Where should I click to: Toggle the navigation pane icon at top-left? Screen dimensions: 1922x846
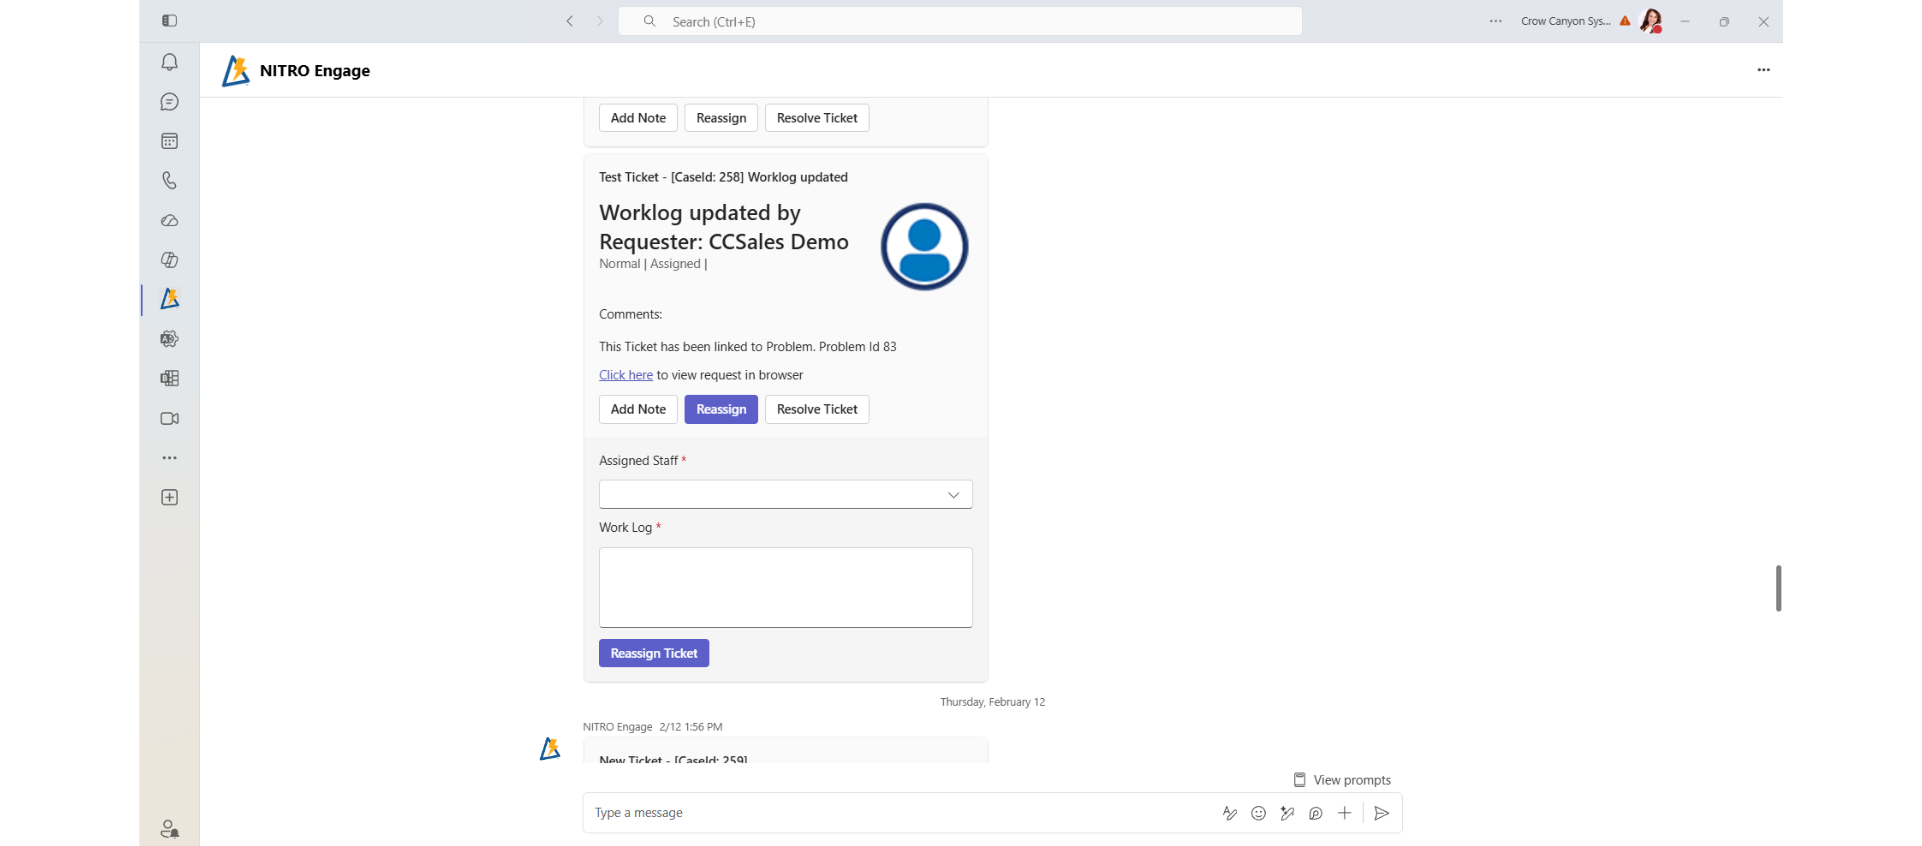click(170, 21)
